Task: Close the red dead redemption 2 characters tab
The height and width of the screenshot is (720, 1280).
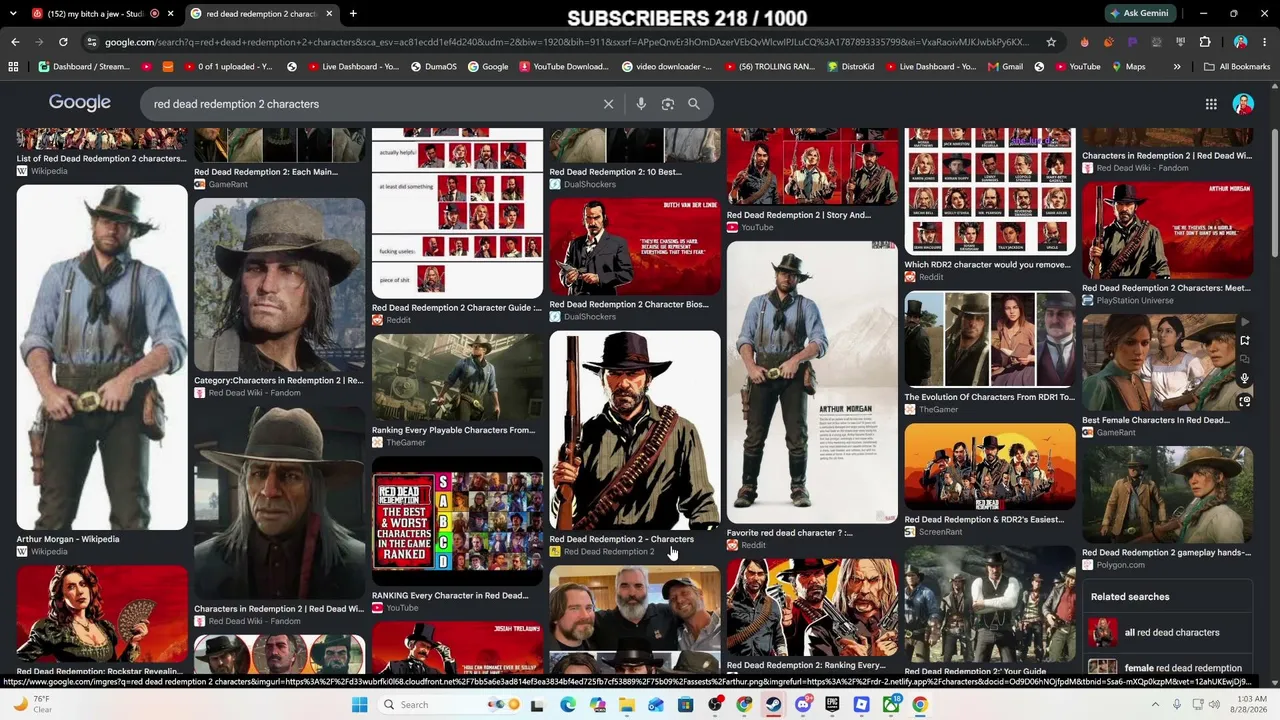Action: pos(328,14)
